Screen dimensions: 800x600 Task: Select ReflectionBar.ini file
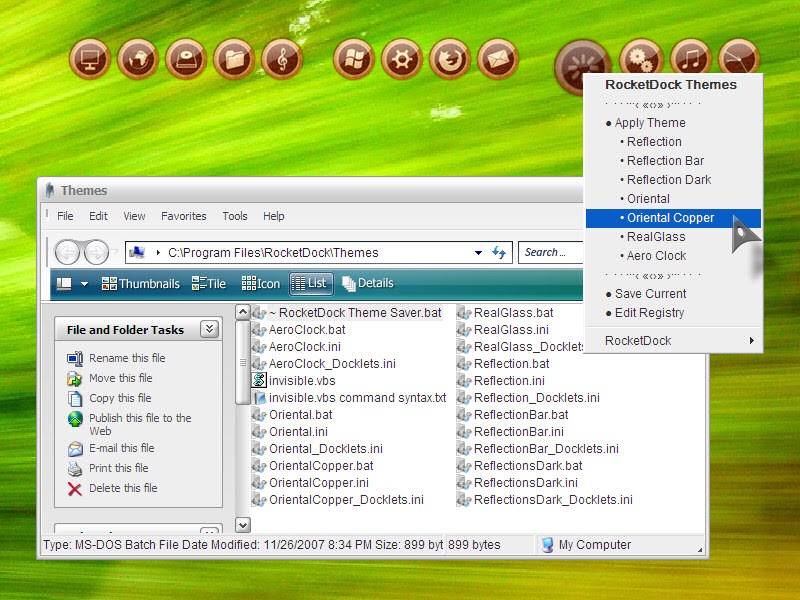pyautogui.click(x=510, y=432)
